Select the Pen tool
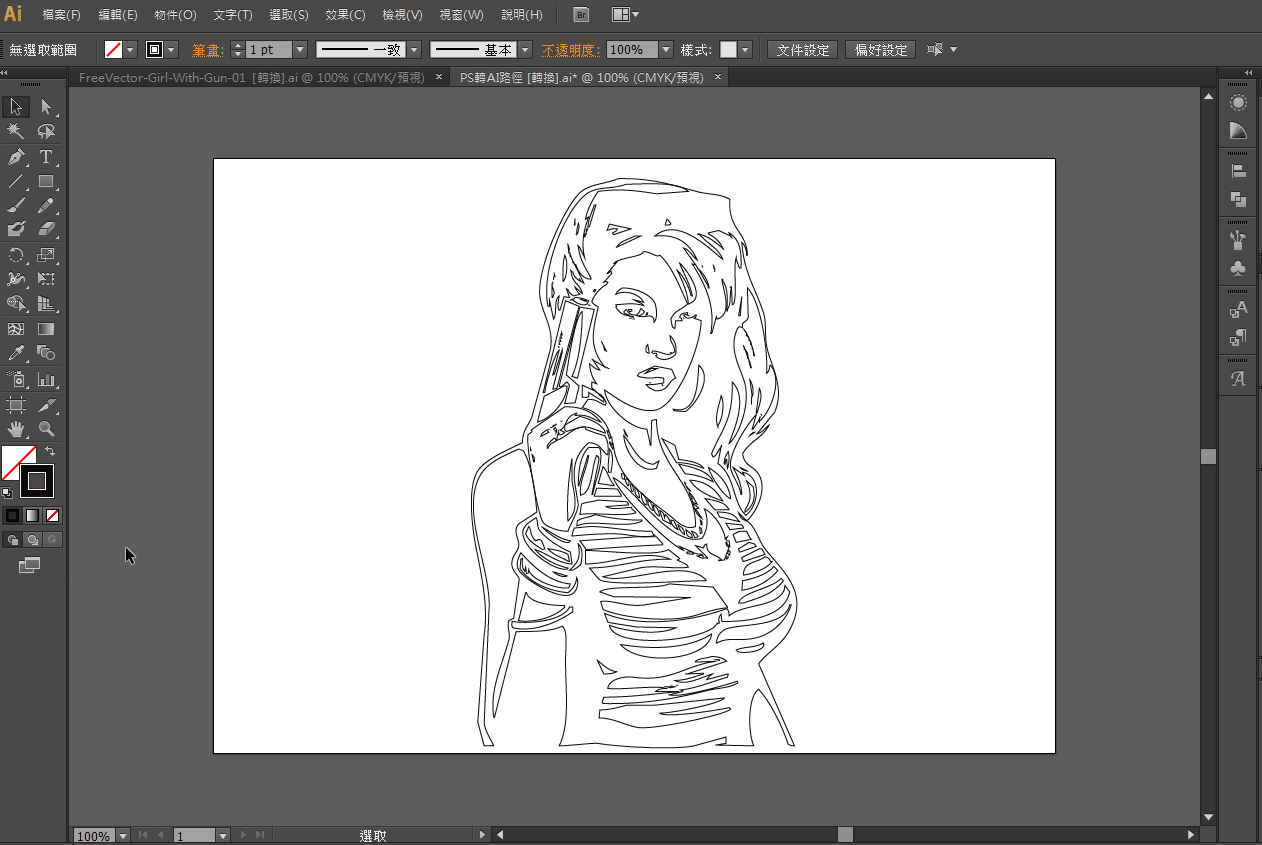Viewport: 1262px width, 845px height. (x=16, y=157)
